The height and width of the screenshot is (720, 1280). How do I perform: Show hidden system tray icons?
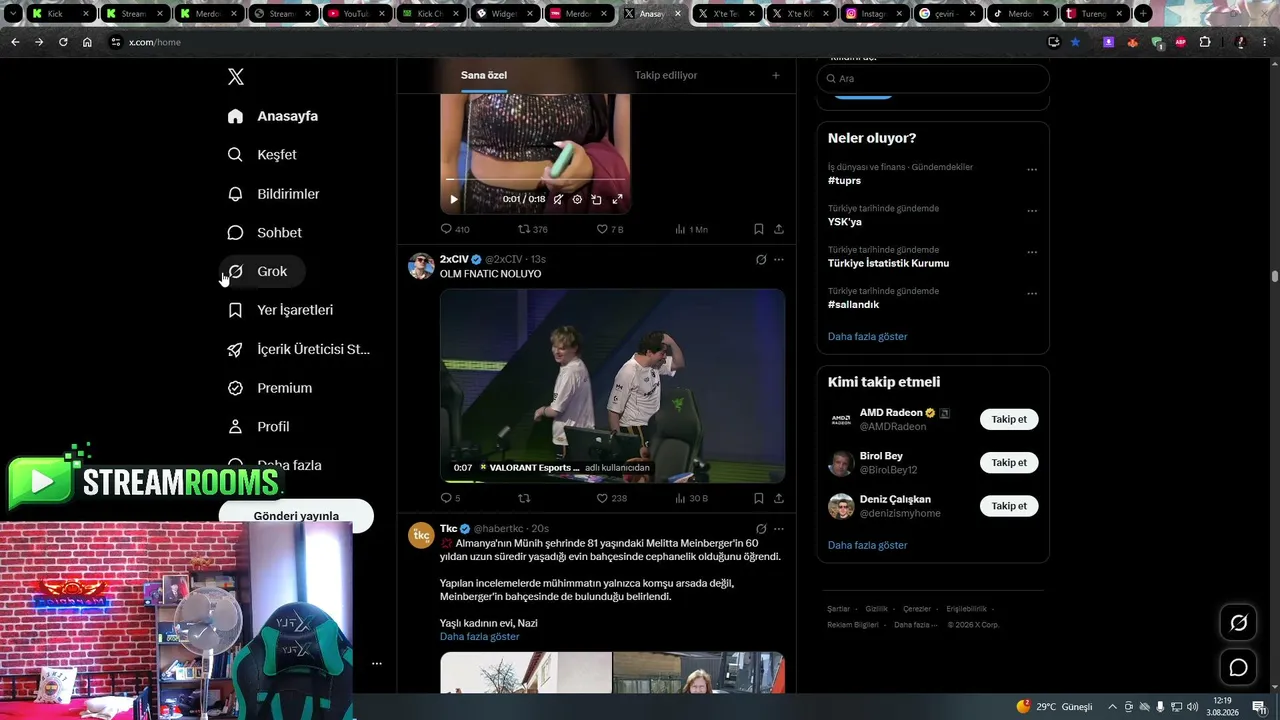[x=1112, y=707]
